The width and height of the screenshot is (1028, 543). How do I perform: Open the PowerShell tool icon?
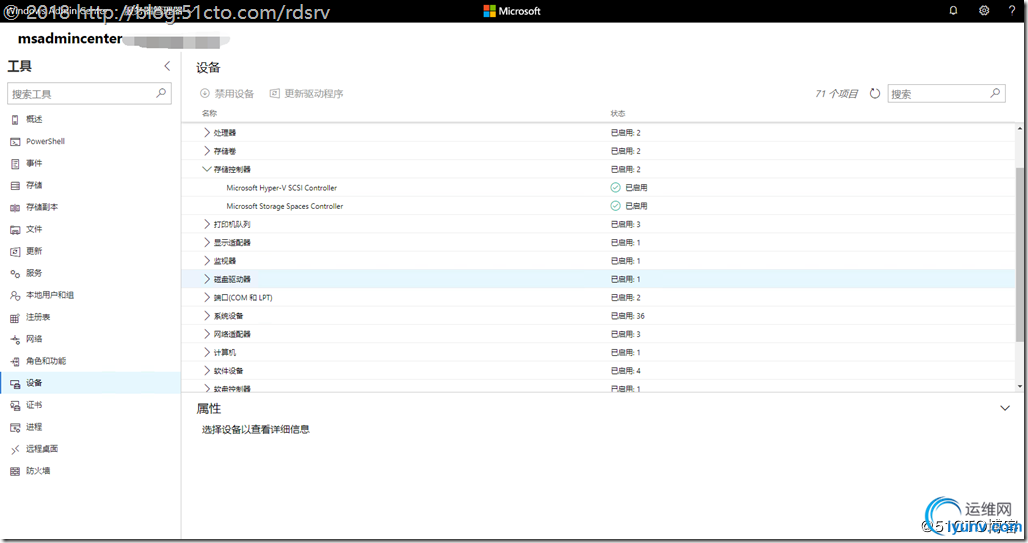(15, 142)
